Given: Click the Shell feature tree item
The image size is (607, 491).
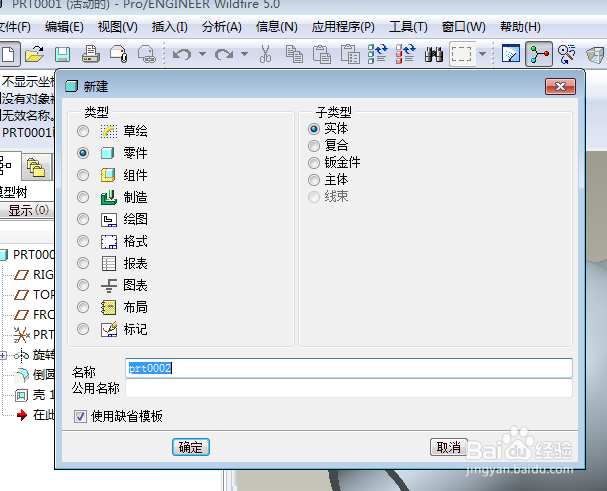Looking at the screenshot, I should point(34,395).
